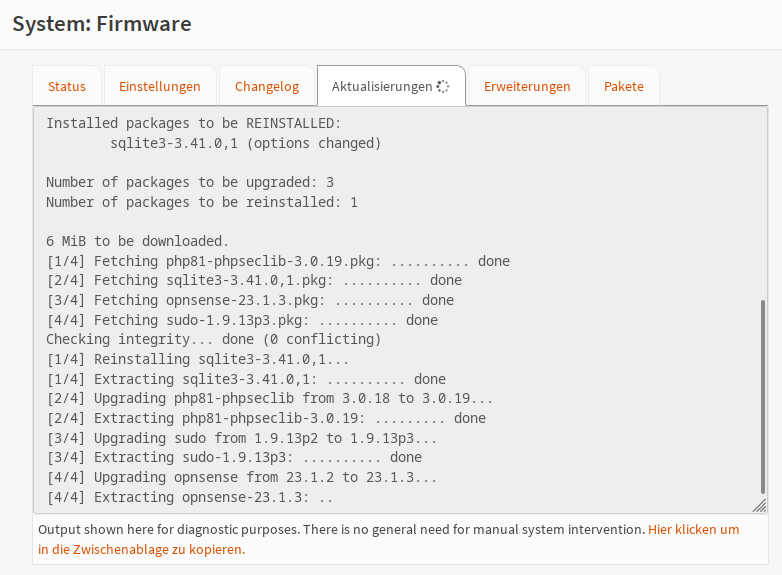Viewport: 782px width, 575px height.
Task: Click the '6 MiB to be downloaded.' line
Action: [137, 241]
